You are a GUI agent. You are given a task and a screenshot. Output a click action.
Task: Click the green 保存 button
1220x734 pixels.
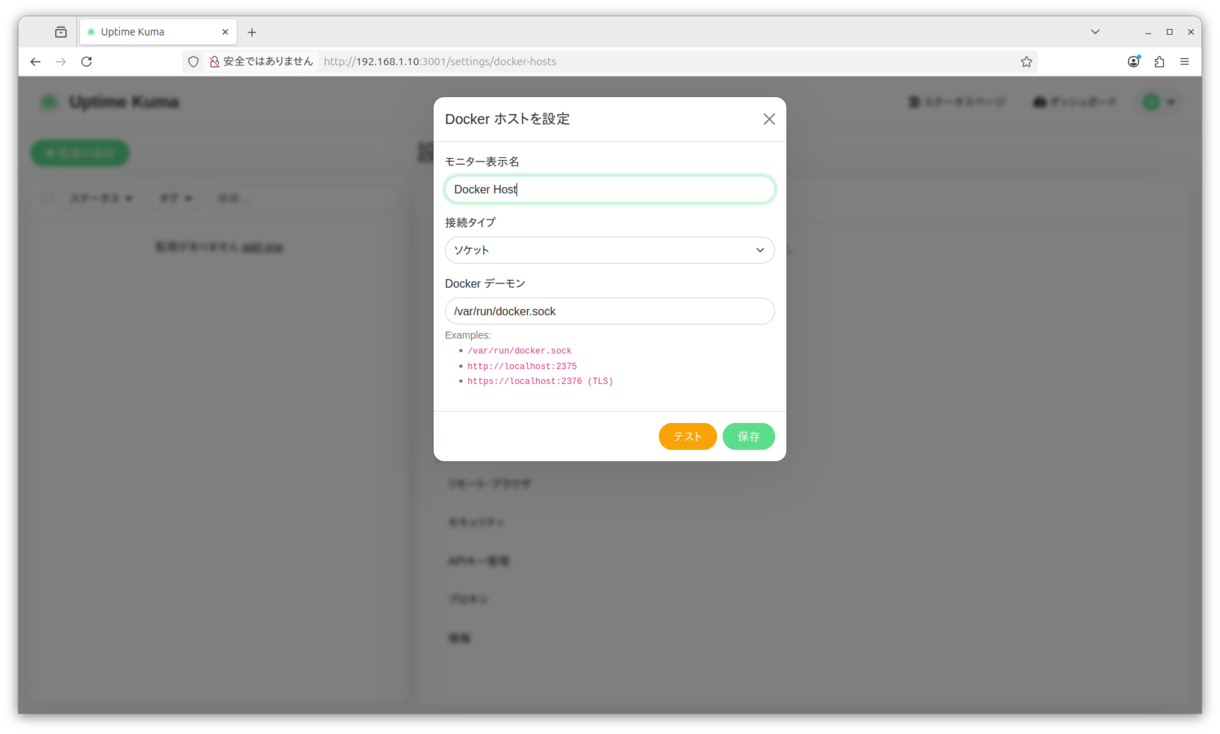click(x=748, y=436)
